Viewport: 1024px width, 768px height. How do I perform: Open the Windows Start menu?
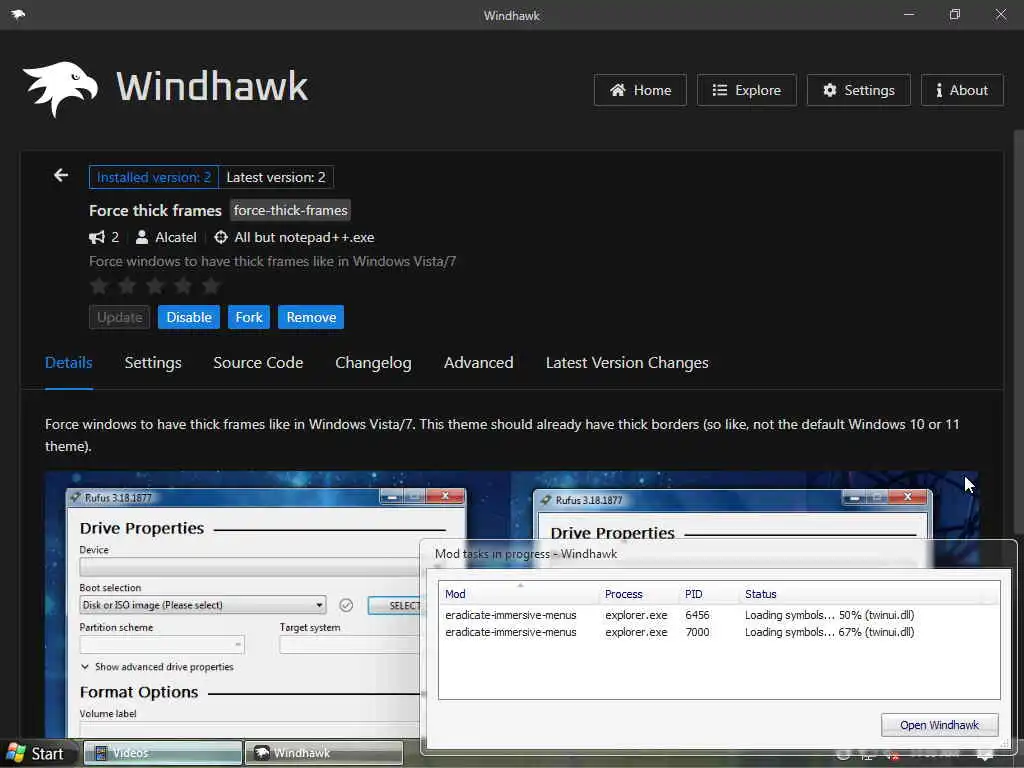(37, 754)
